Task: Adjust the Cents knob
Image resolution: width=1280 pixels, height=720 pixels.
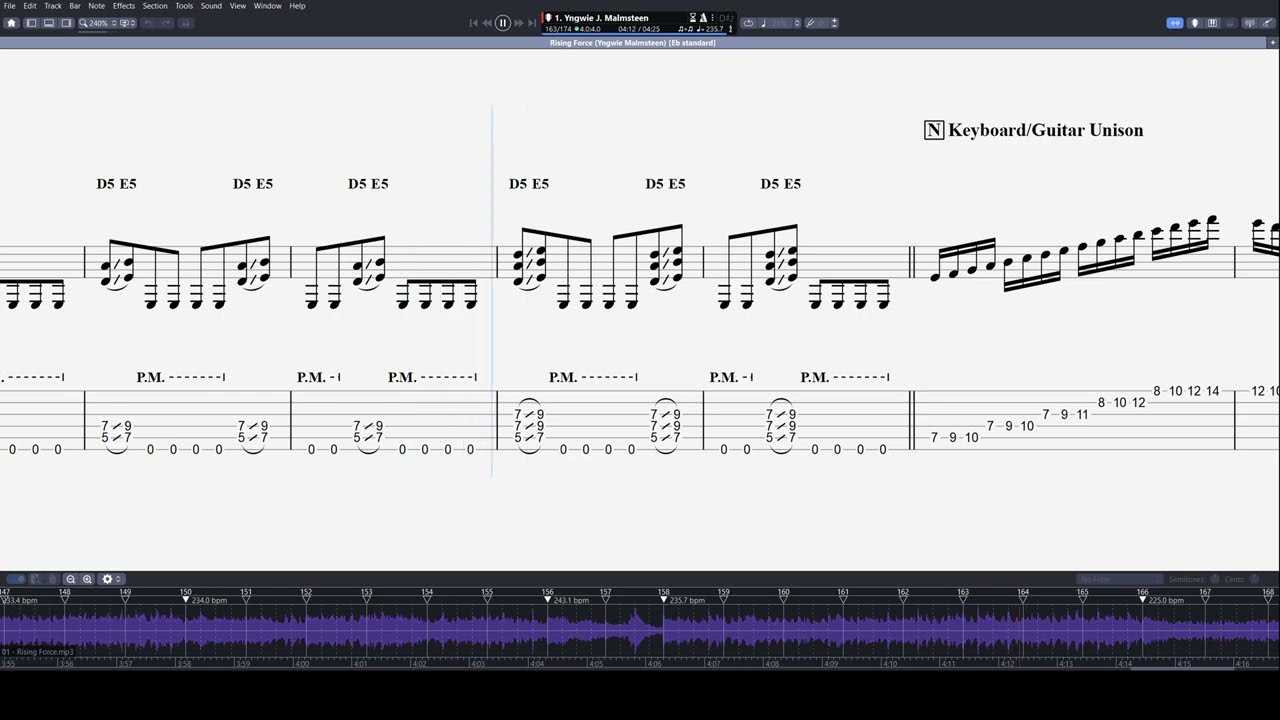Action: click(1254, 579)
